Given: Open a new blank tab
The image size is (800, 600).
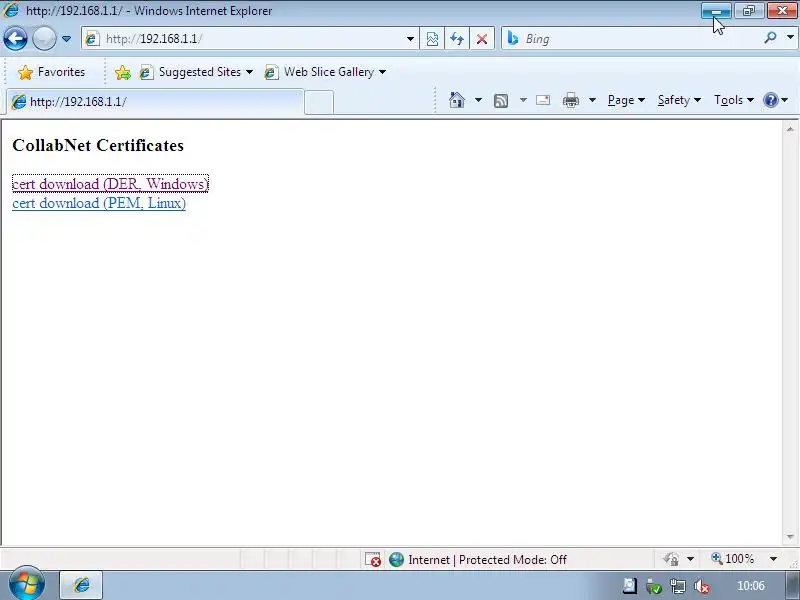Looking at the screenshot, I should click(319, 102).
